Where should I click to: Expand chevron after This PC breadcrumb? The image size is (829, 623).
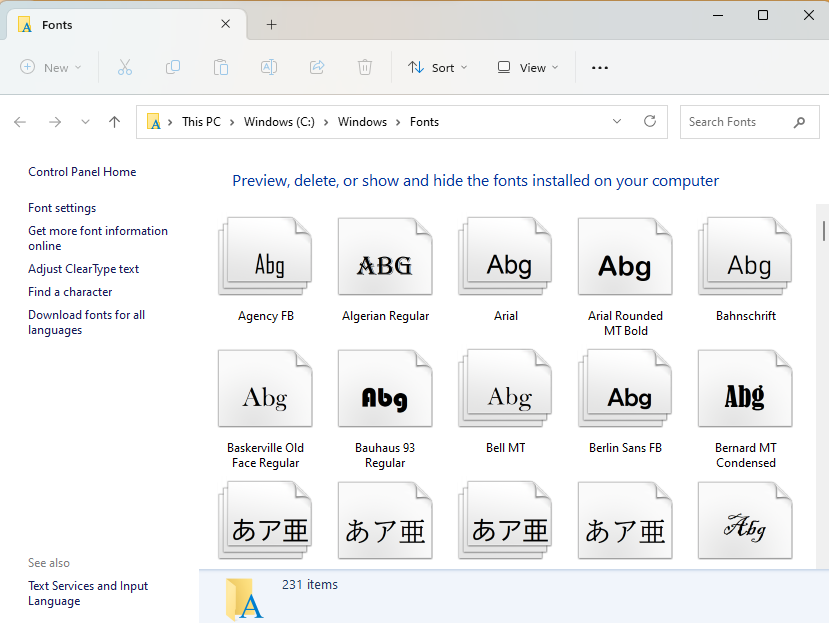pyautogui.click(x=232, y=122)
